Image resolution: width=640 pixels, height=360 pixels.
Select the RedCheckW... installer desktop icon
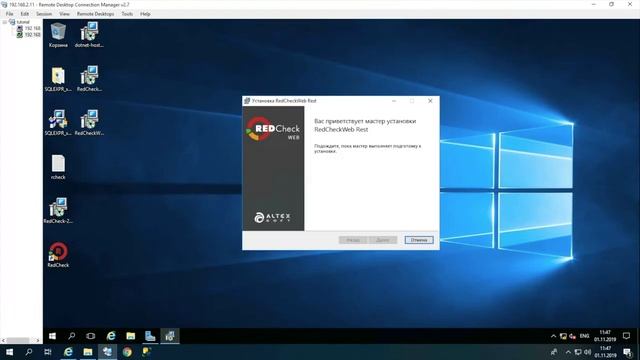pos(89,122)
